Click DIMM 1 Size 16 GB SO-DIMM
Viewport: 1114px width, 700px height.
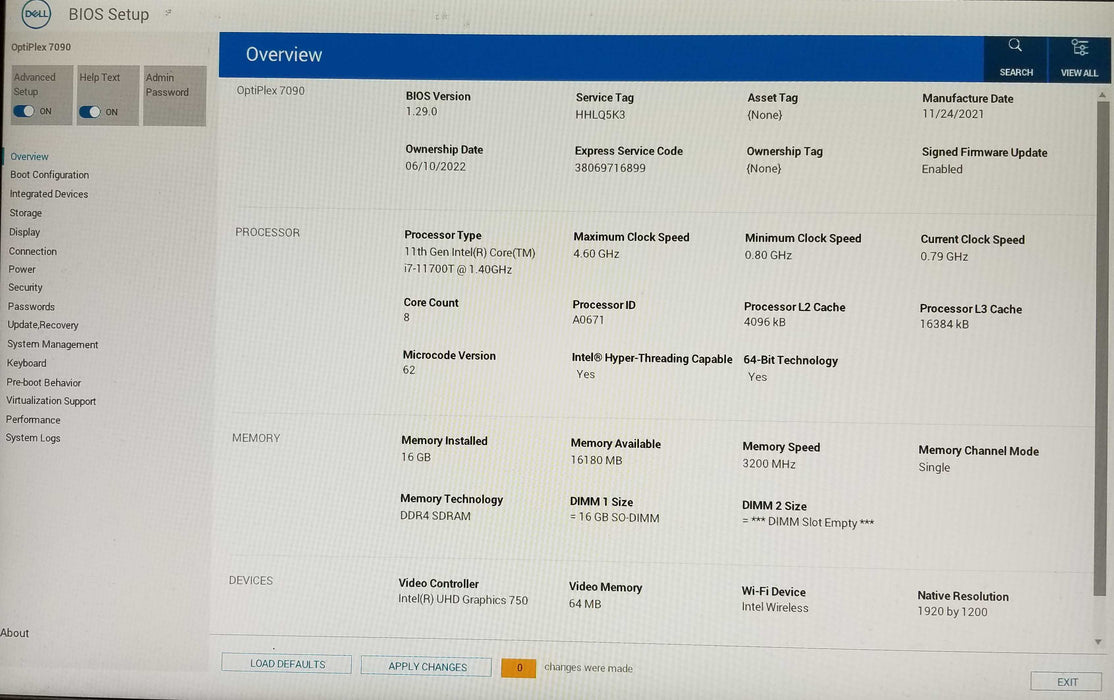point(615,518)
